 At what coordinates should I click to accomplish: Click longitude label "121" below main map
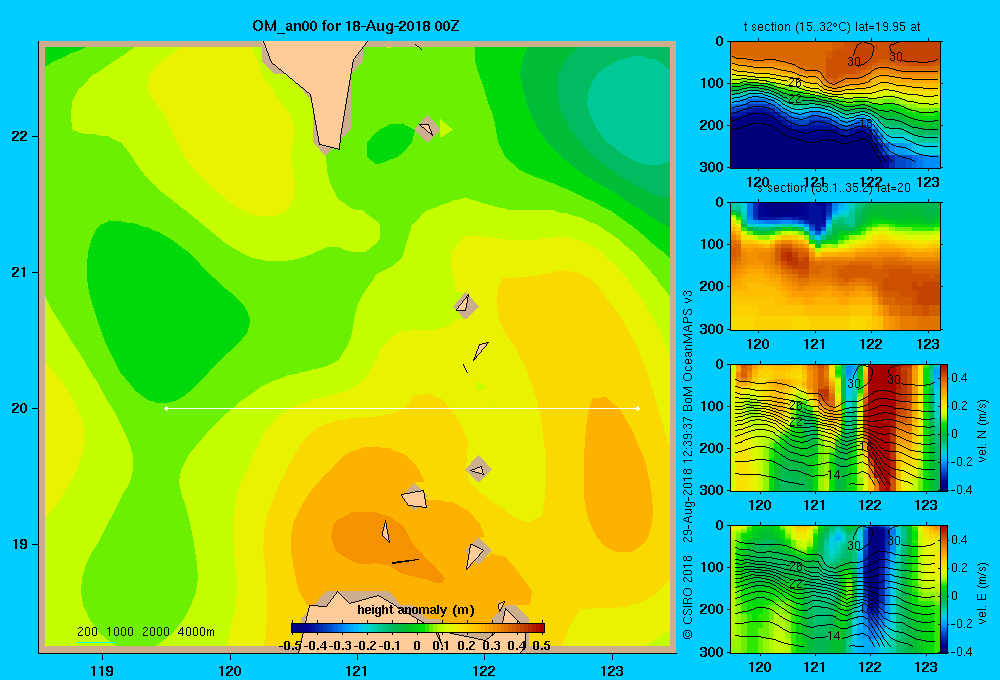pos(357,670)
